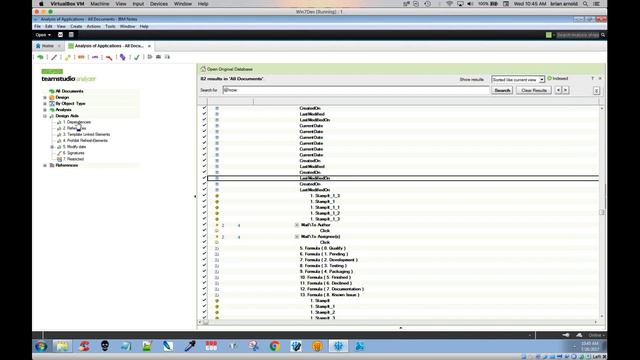Toggle the checkmark on the 12. Formula ( 7. Documentation ) row

coord(204,289)
